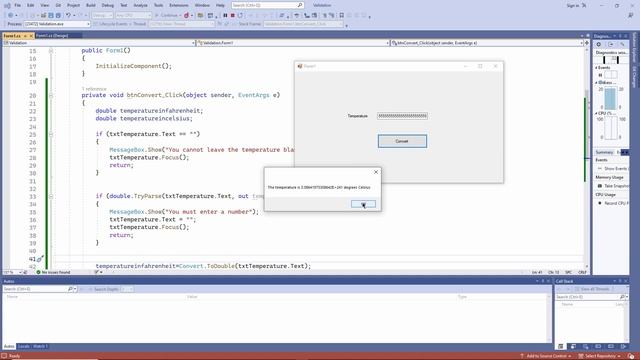This screenshot has height=360, width=640.
Task: Click the Continue debugging button
Action: 167,16
